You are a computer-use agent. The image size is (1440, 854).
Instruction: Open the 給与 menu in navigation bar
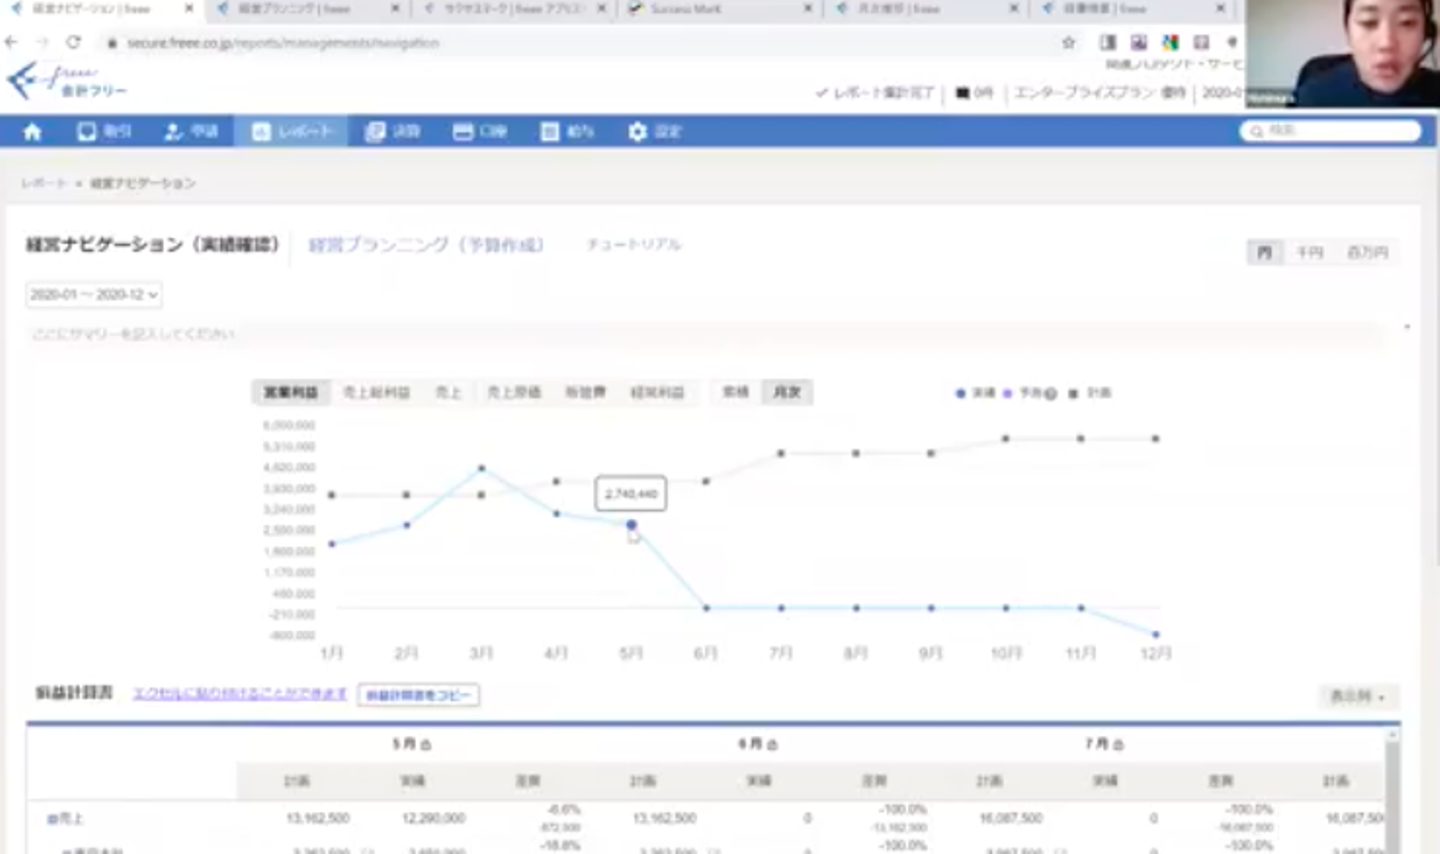coord(567,131)
